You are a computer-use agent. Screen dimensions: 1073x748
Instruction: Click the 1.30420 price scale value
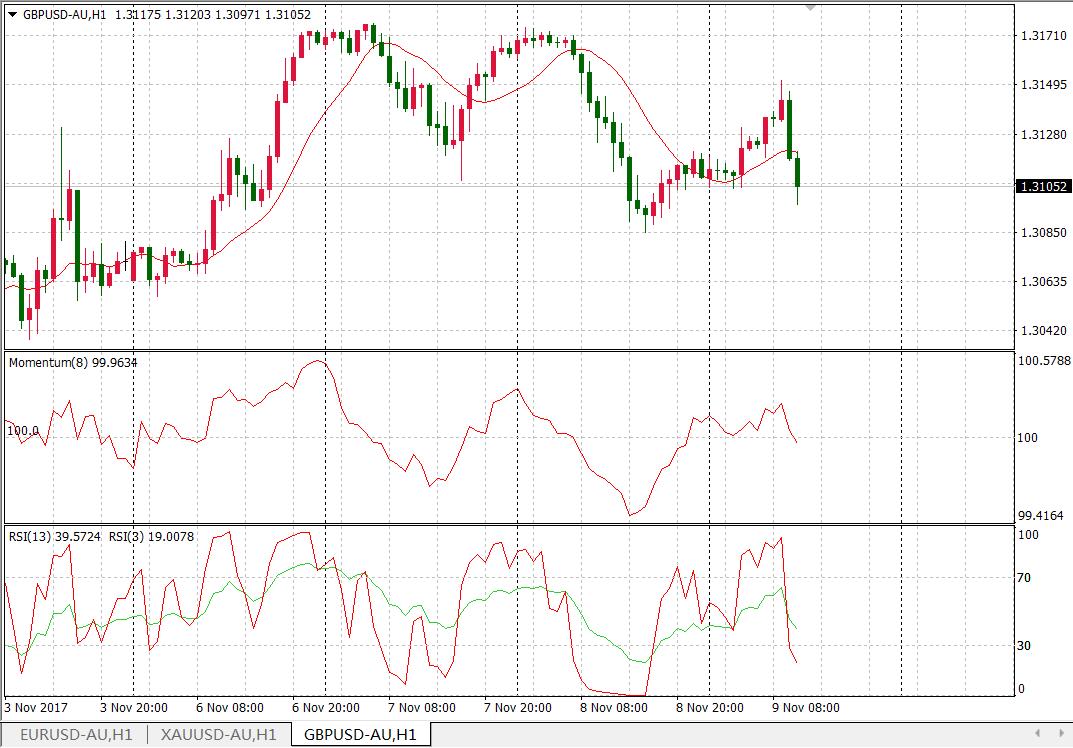coord(1043,331)
